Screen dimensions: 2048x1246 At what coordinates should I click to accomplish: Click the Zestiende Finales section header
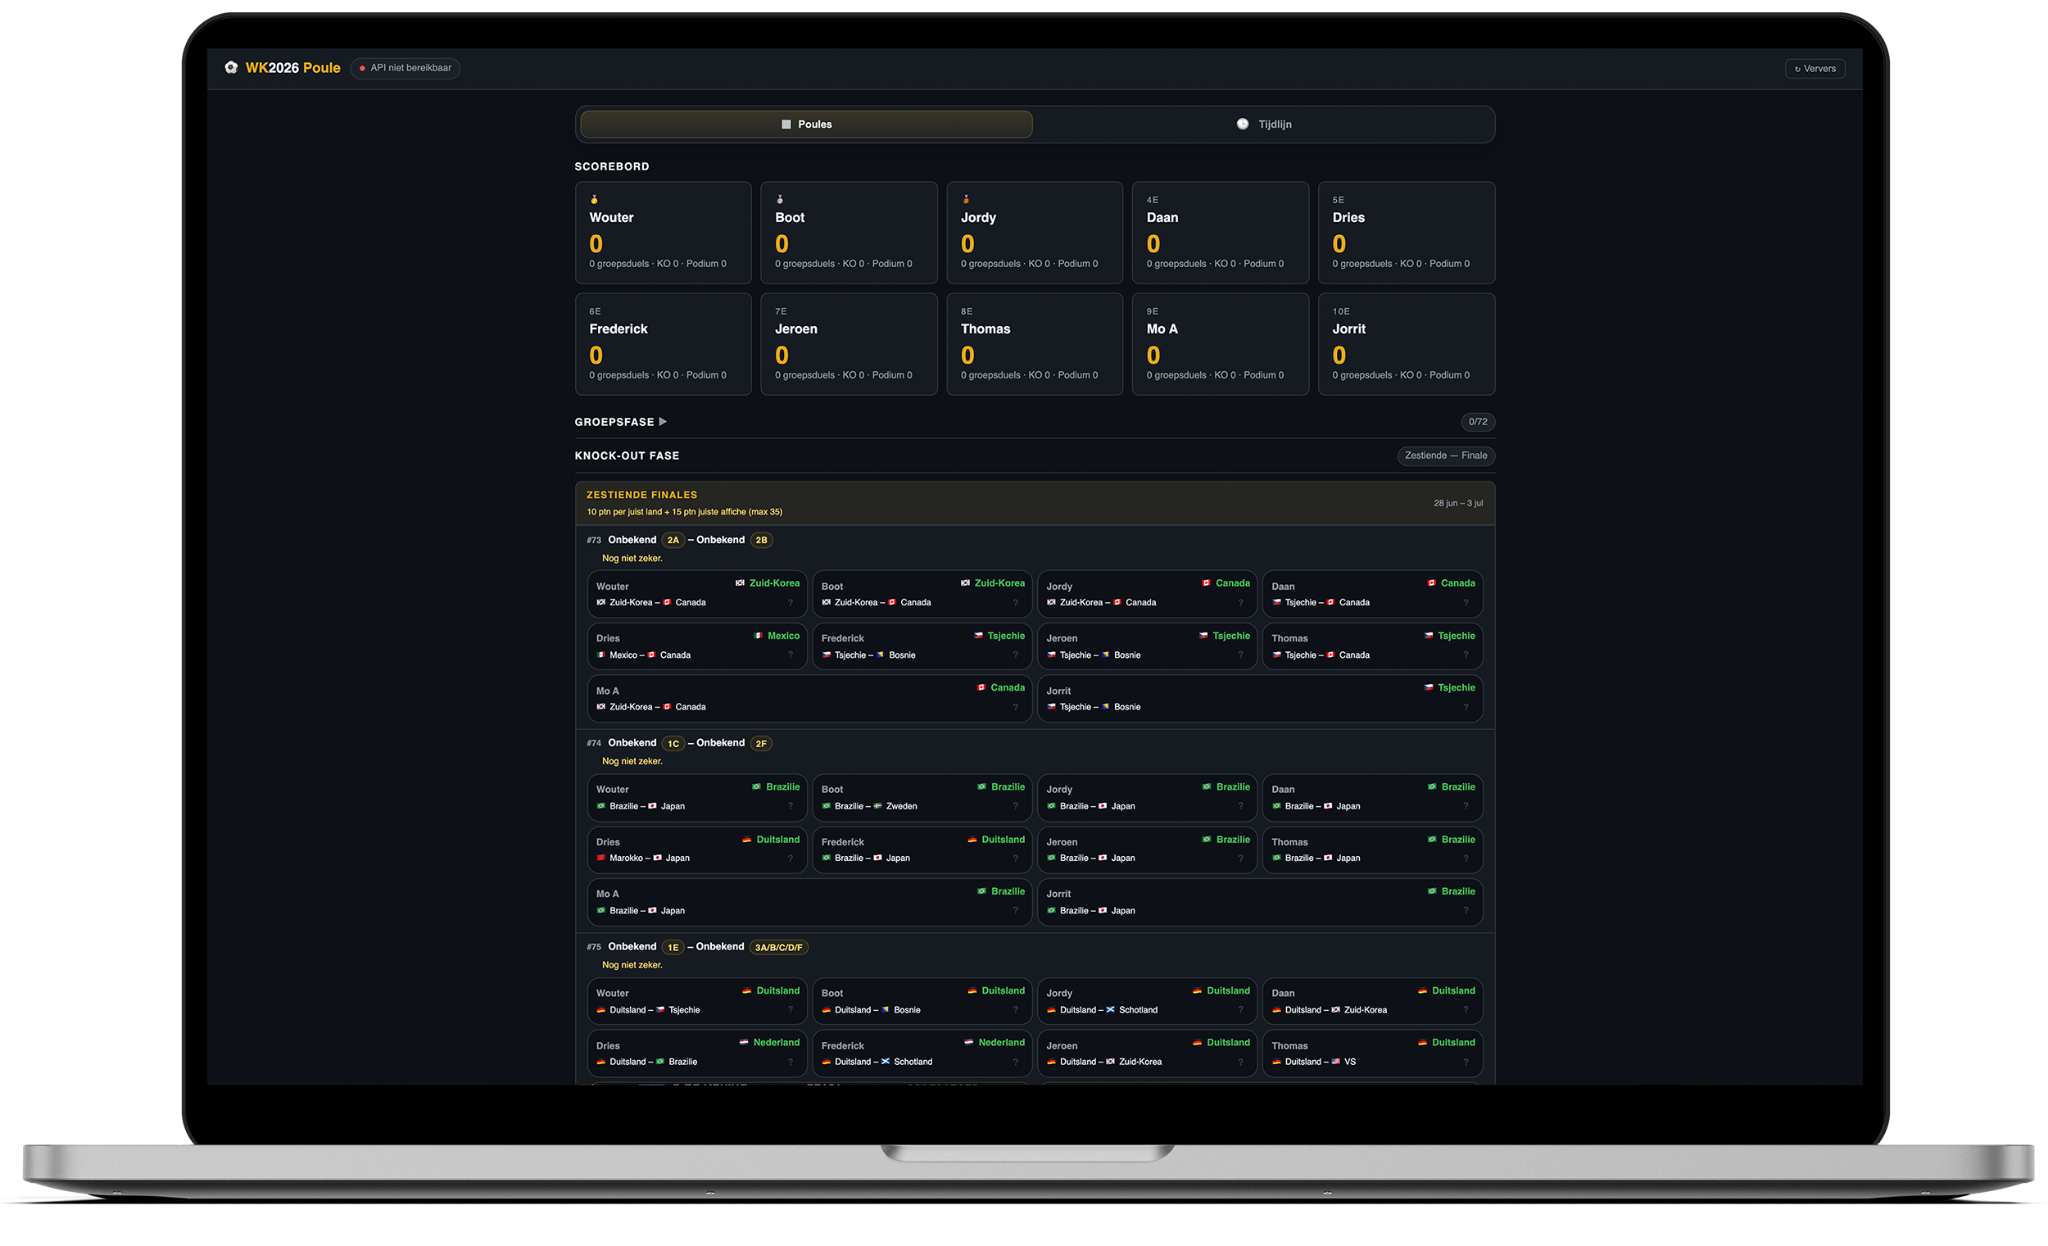[x=1035, y=503]
